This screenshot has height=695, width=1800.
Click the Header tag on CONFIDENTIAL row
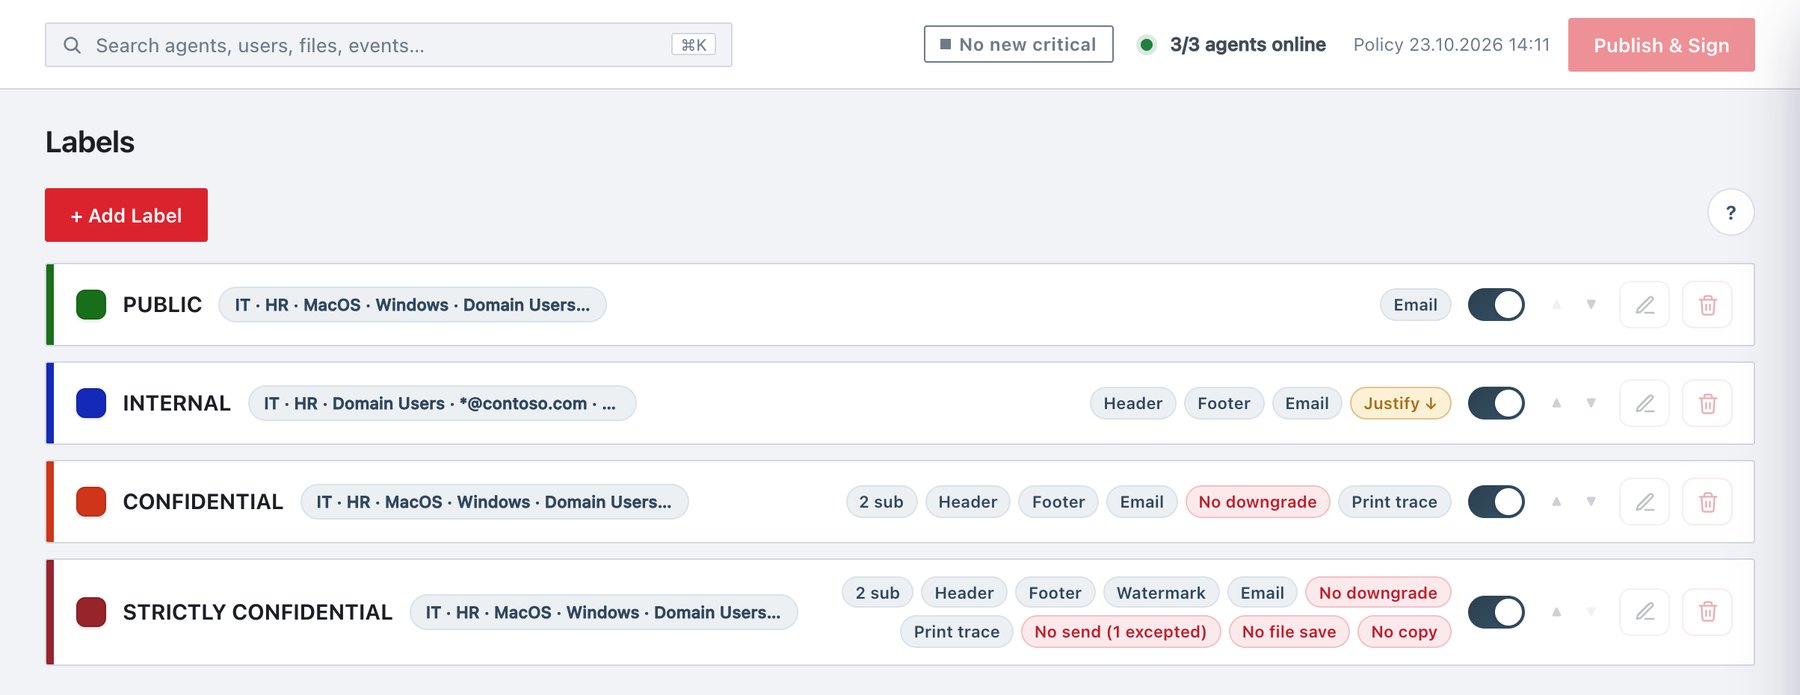click(x=967, y=502)
